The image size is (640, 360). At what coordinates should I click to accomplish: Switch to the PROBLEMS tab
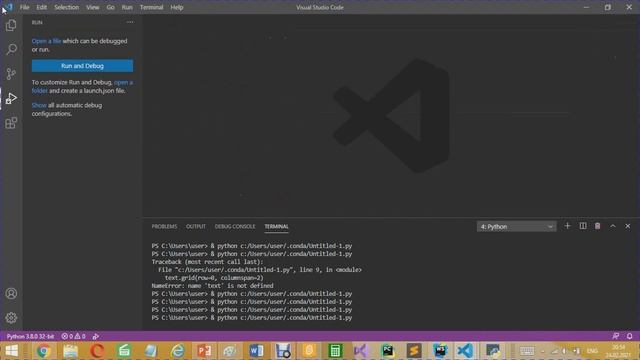164,227
